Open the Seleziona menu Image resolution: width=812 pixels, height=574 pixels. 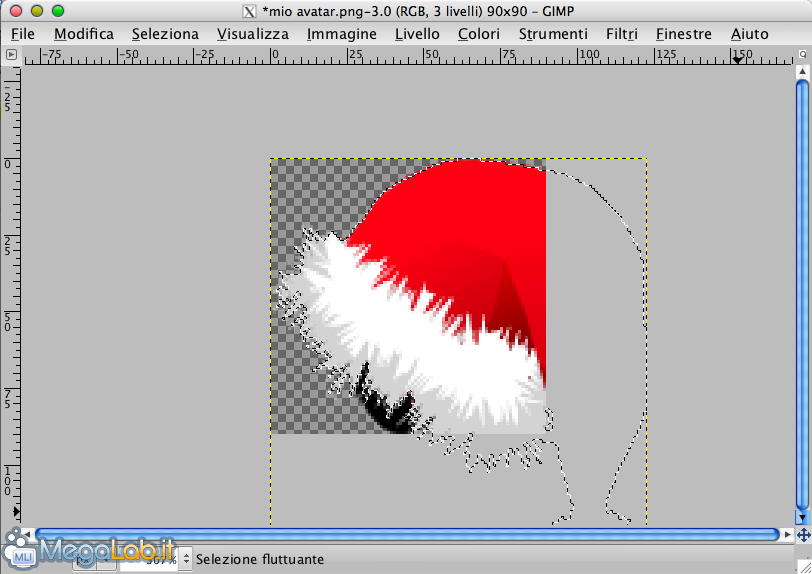pos(165,34)
